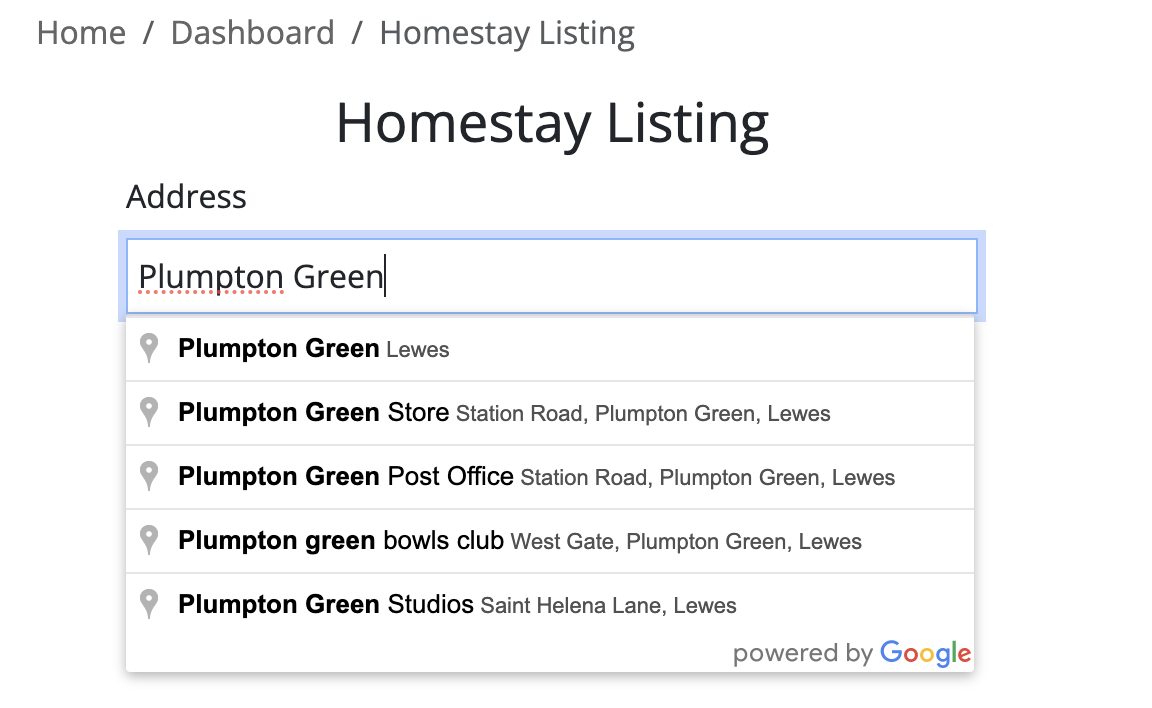Open the Dashboard breadcrumb link
Viewport: 1152px width, 708px height.
(x=252, y=33)
